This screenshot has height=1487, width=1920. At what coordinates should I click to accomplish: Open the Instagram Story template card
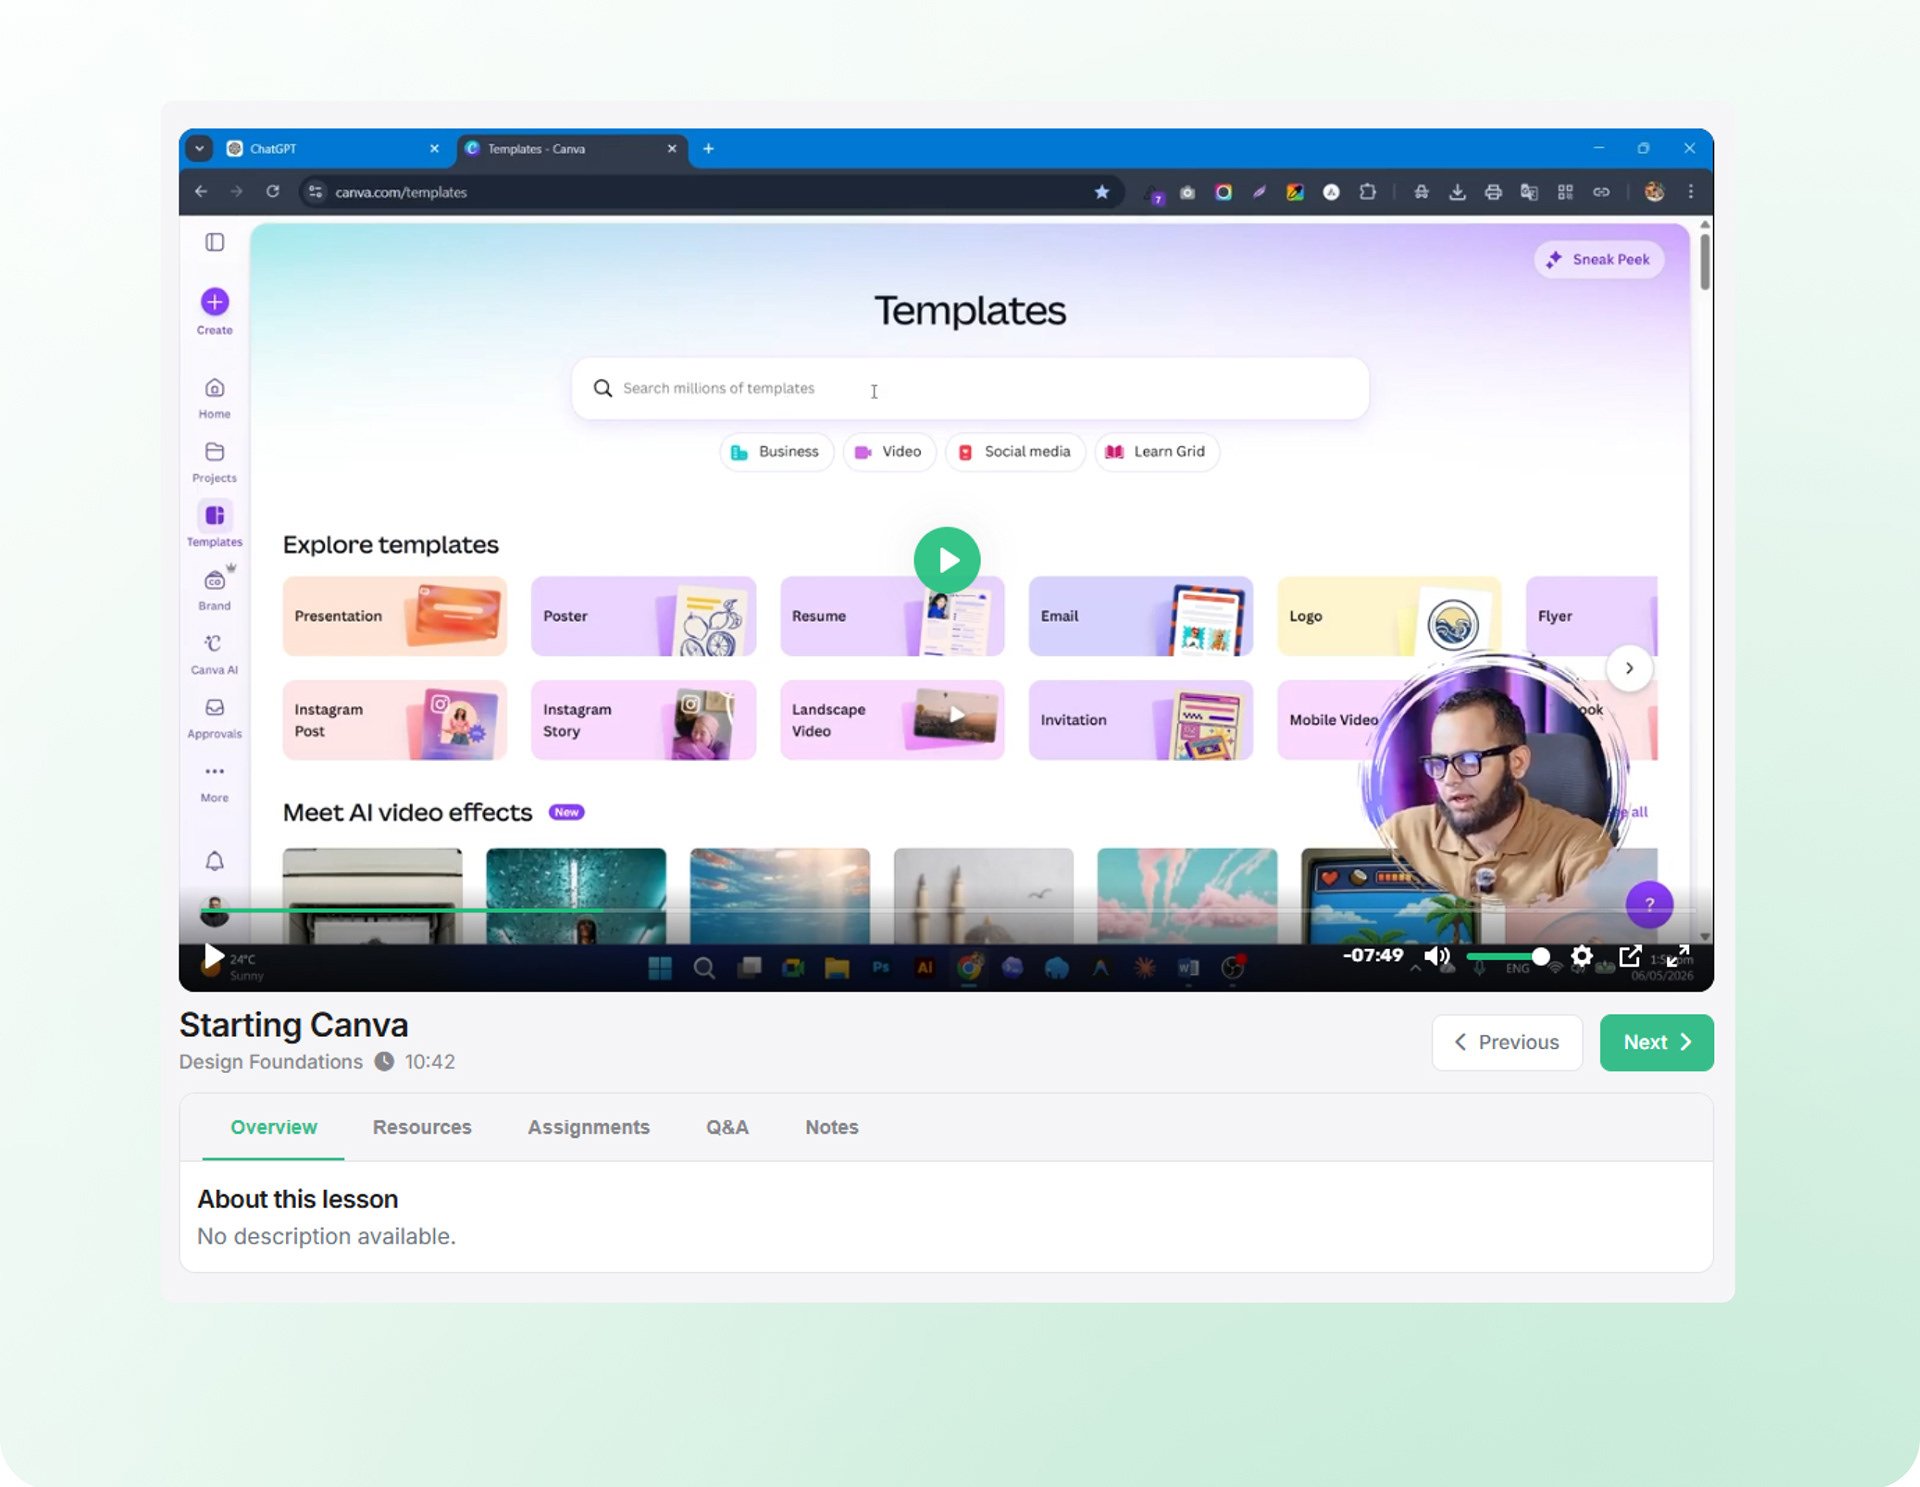point(643,720)
